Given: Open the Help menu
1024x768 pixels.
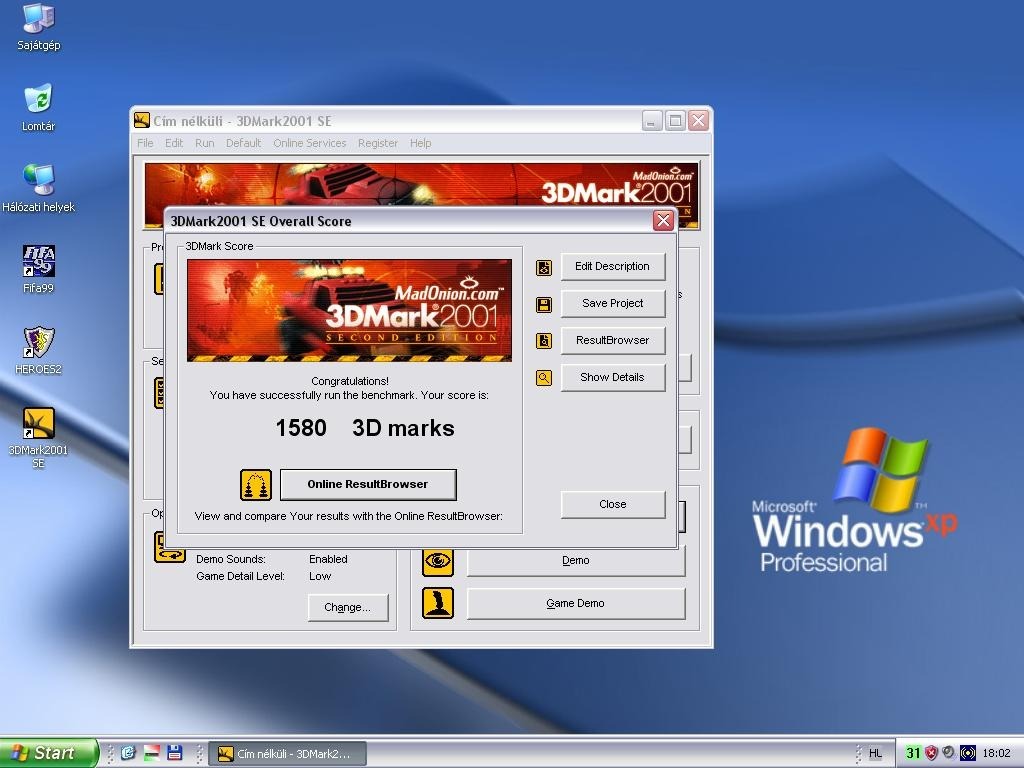Looking at the screenshot, I should [x=421, y=143].
